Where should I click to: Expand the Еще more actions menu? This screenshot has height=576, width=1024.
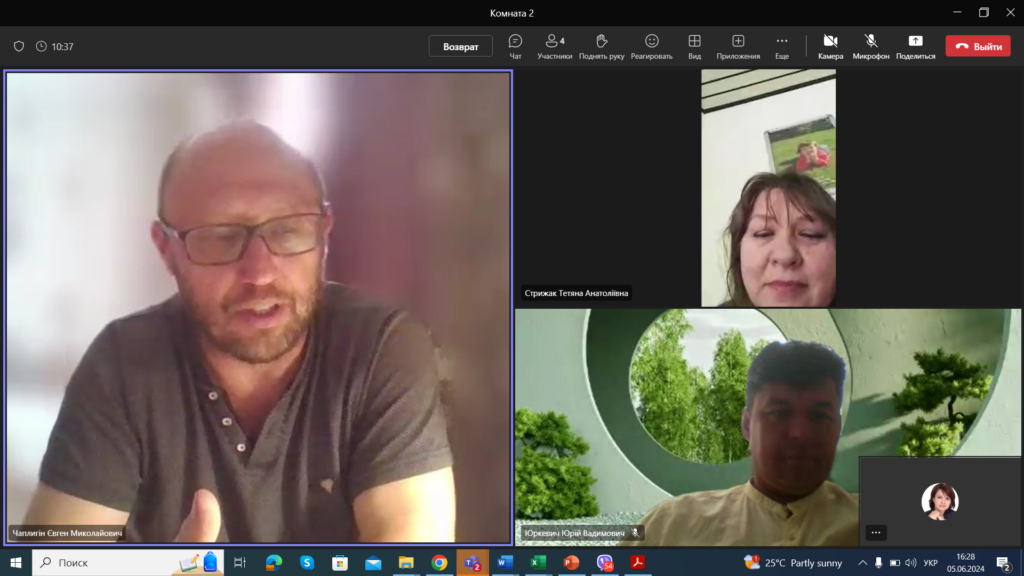pos(781,46)
